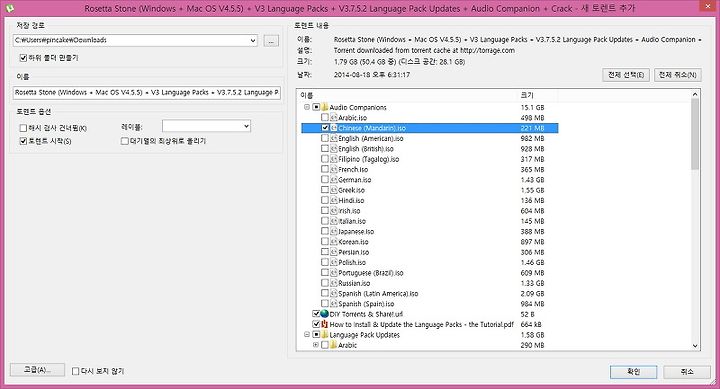This screenshot has width=720, height=389.
Task: Click the Hindi.iso file icon
Action: coord(334,200)
